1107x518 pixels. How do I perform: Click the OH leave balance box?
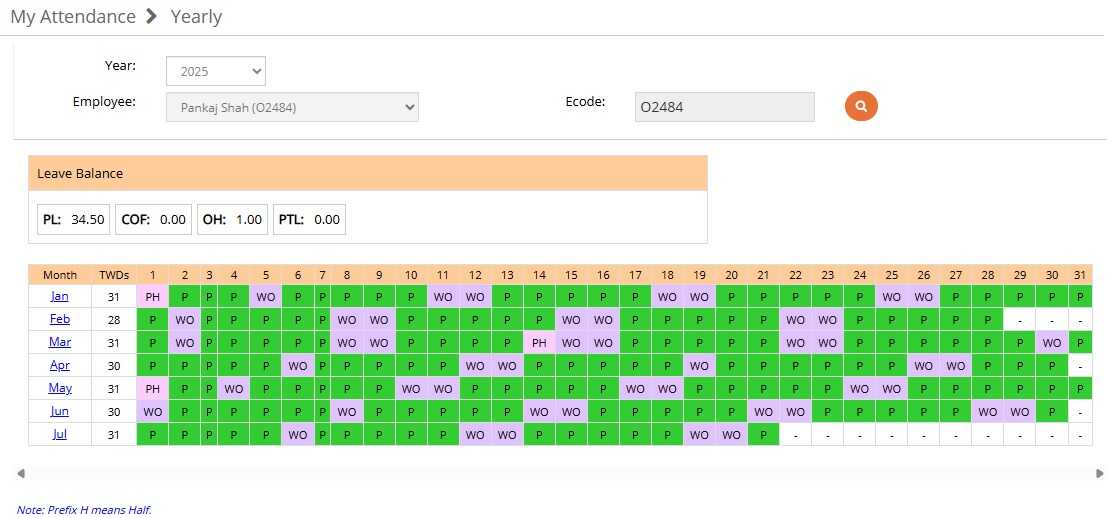click(x=232, y=220)
